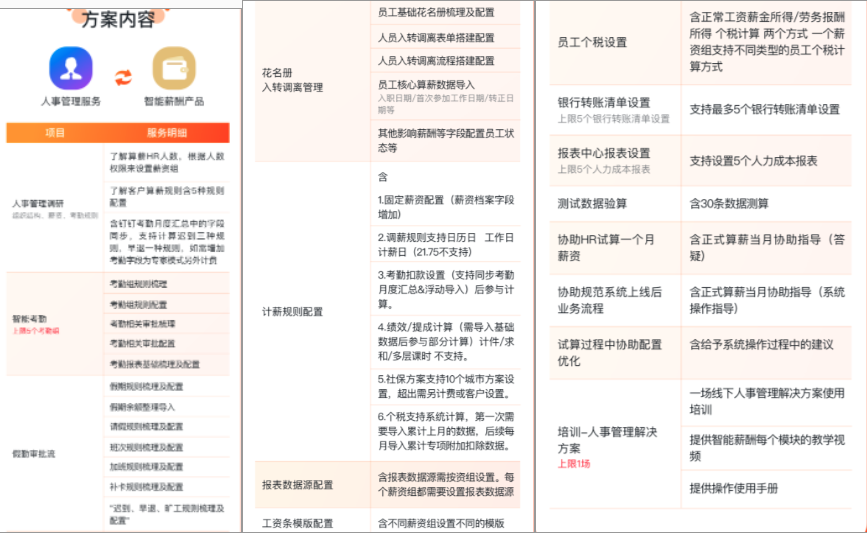
Task: Click the 4.绩效/提成计算 item
Action: pos(446,341)
